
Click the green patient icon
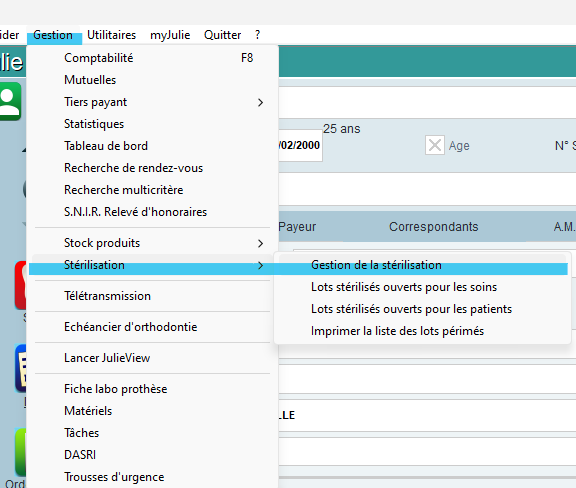point(10,101)
